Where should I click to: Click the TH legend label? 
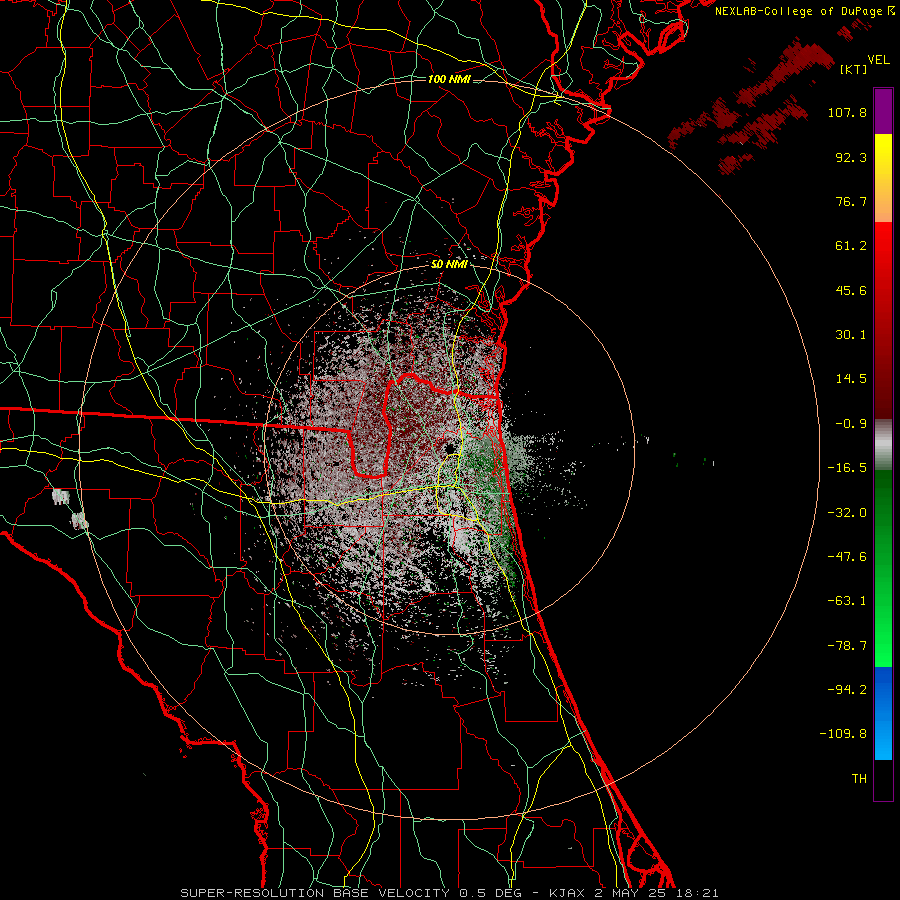tap(859, 779)
